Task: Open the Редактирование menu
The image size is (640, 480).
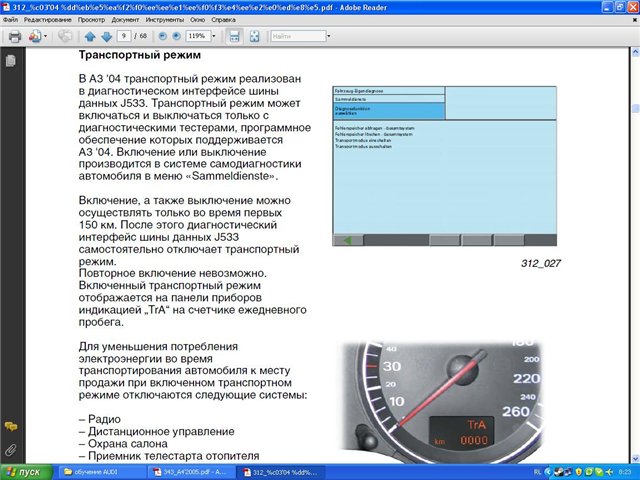Action: 47,20
